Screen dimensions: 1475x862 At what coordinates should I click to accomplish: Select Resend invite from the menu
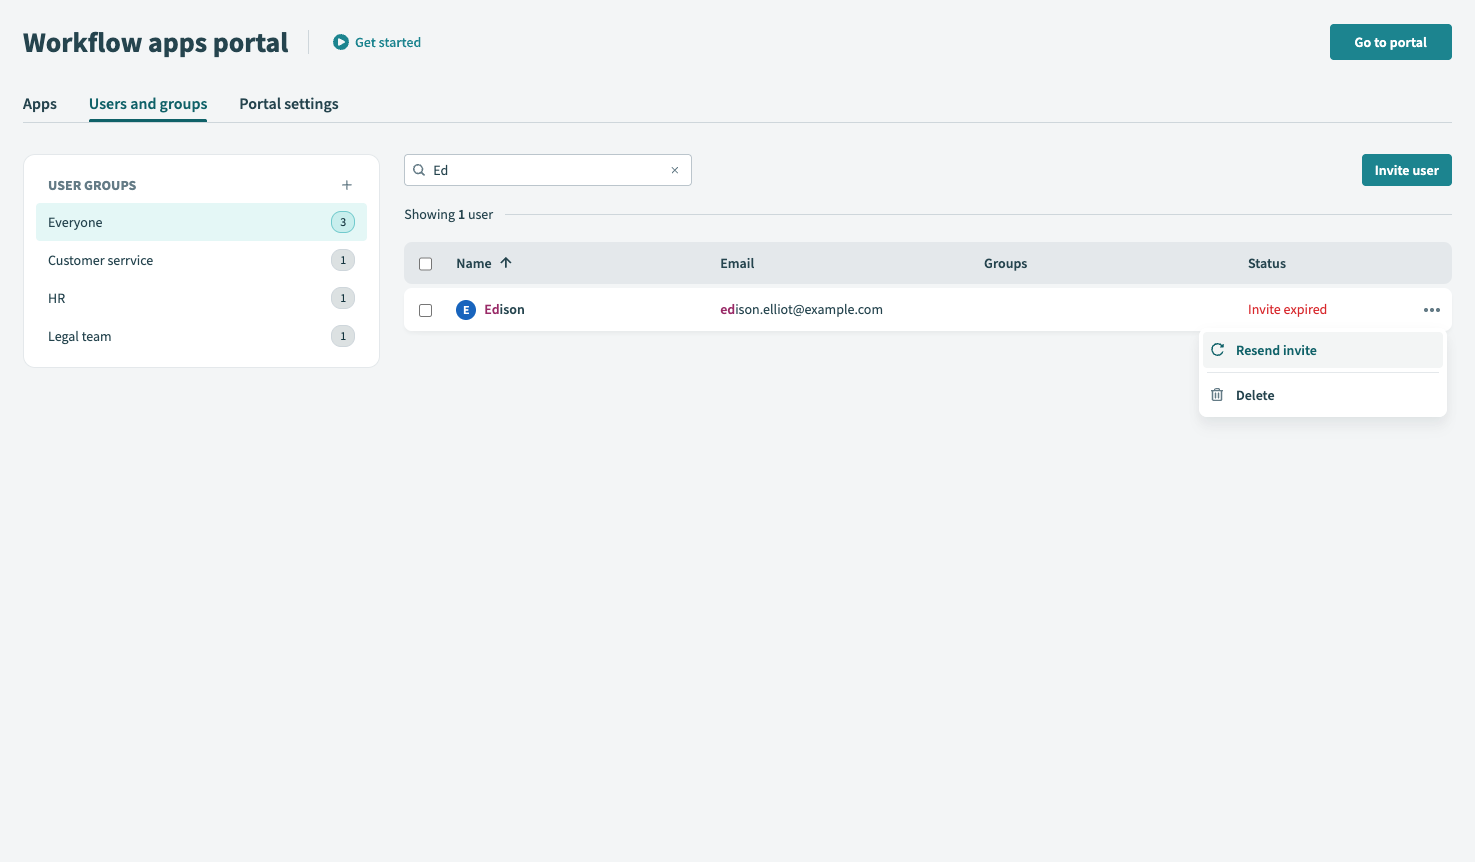[1276, 350]
